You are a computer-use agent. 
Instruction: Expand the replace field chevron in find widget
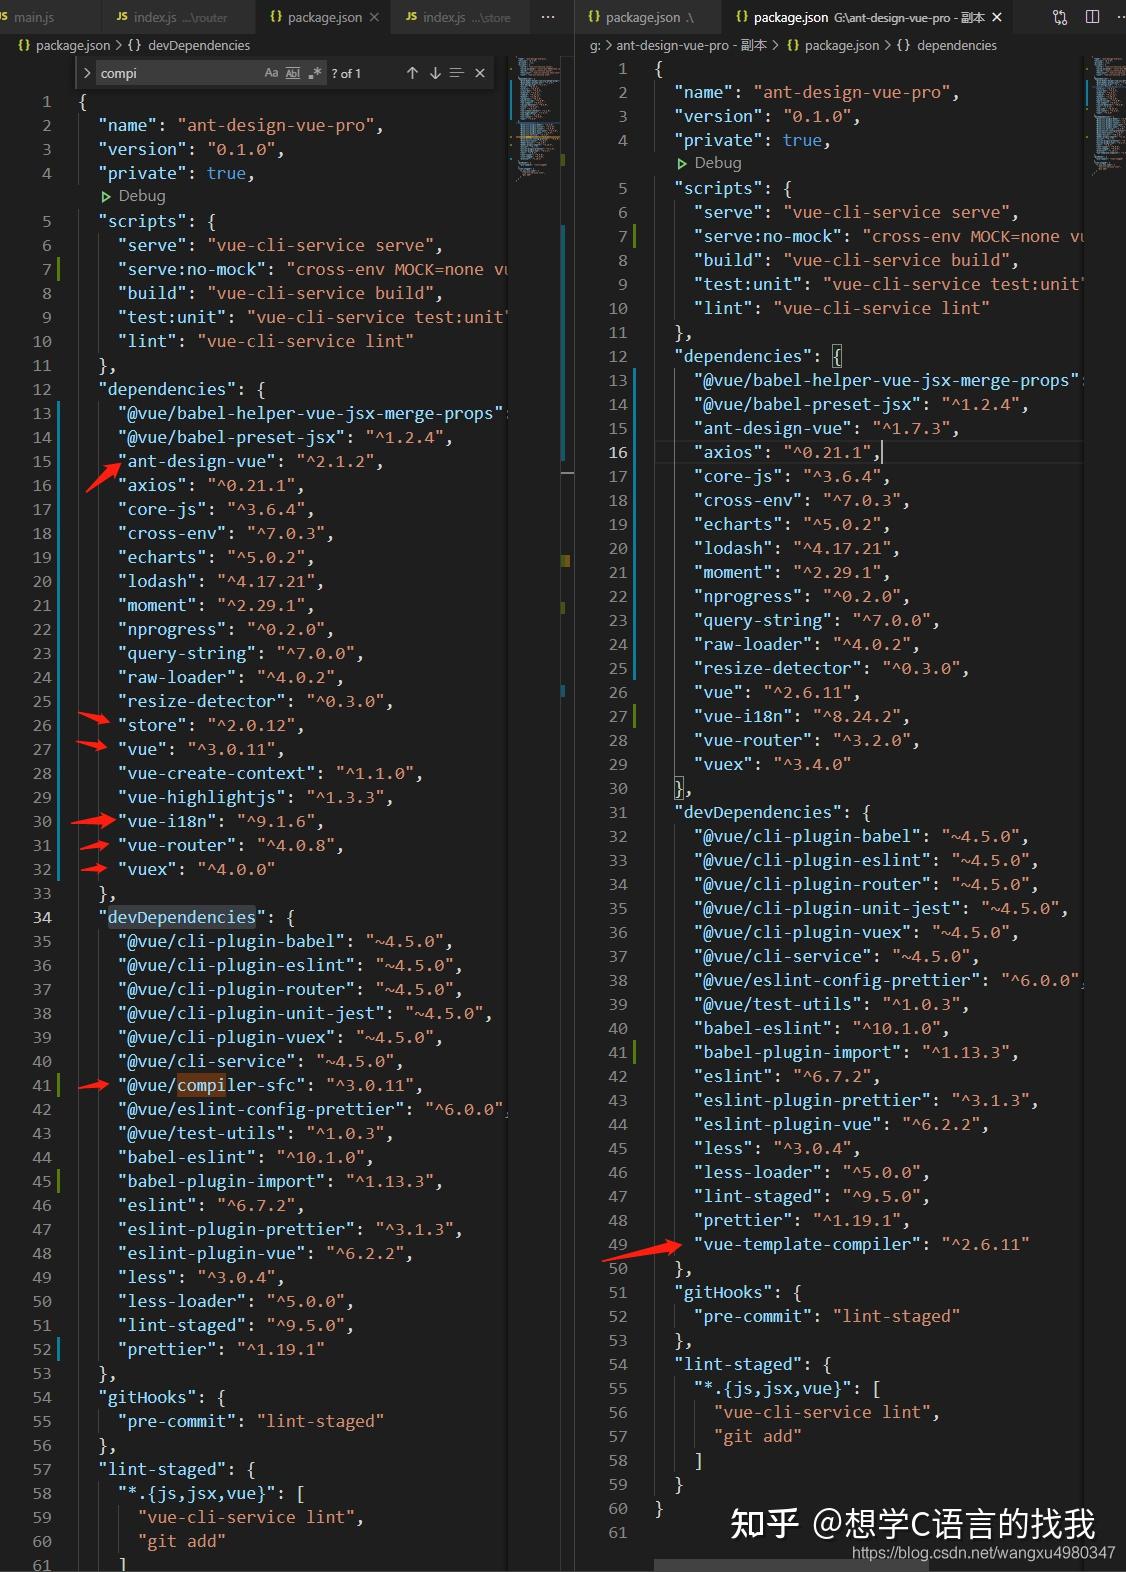pos(87,73)
